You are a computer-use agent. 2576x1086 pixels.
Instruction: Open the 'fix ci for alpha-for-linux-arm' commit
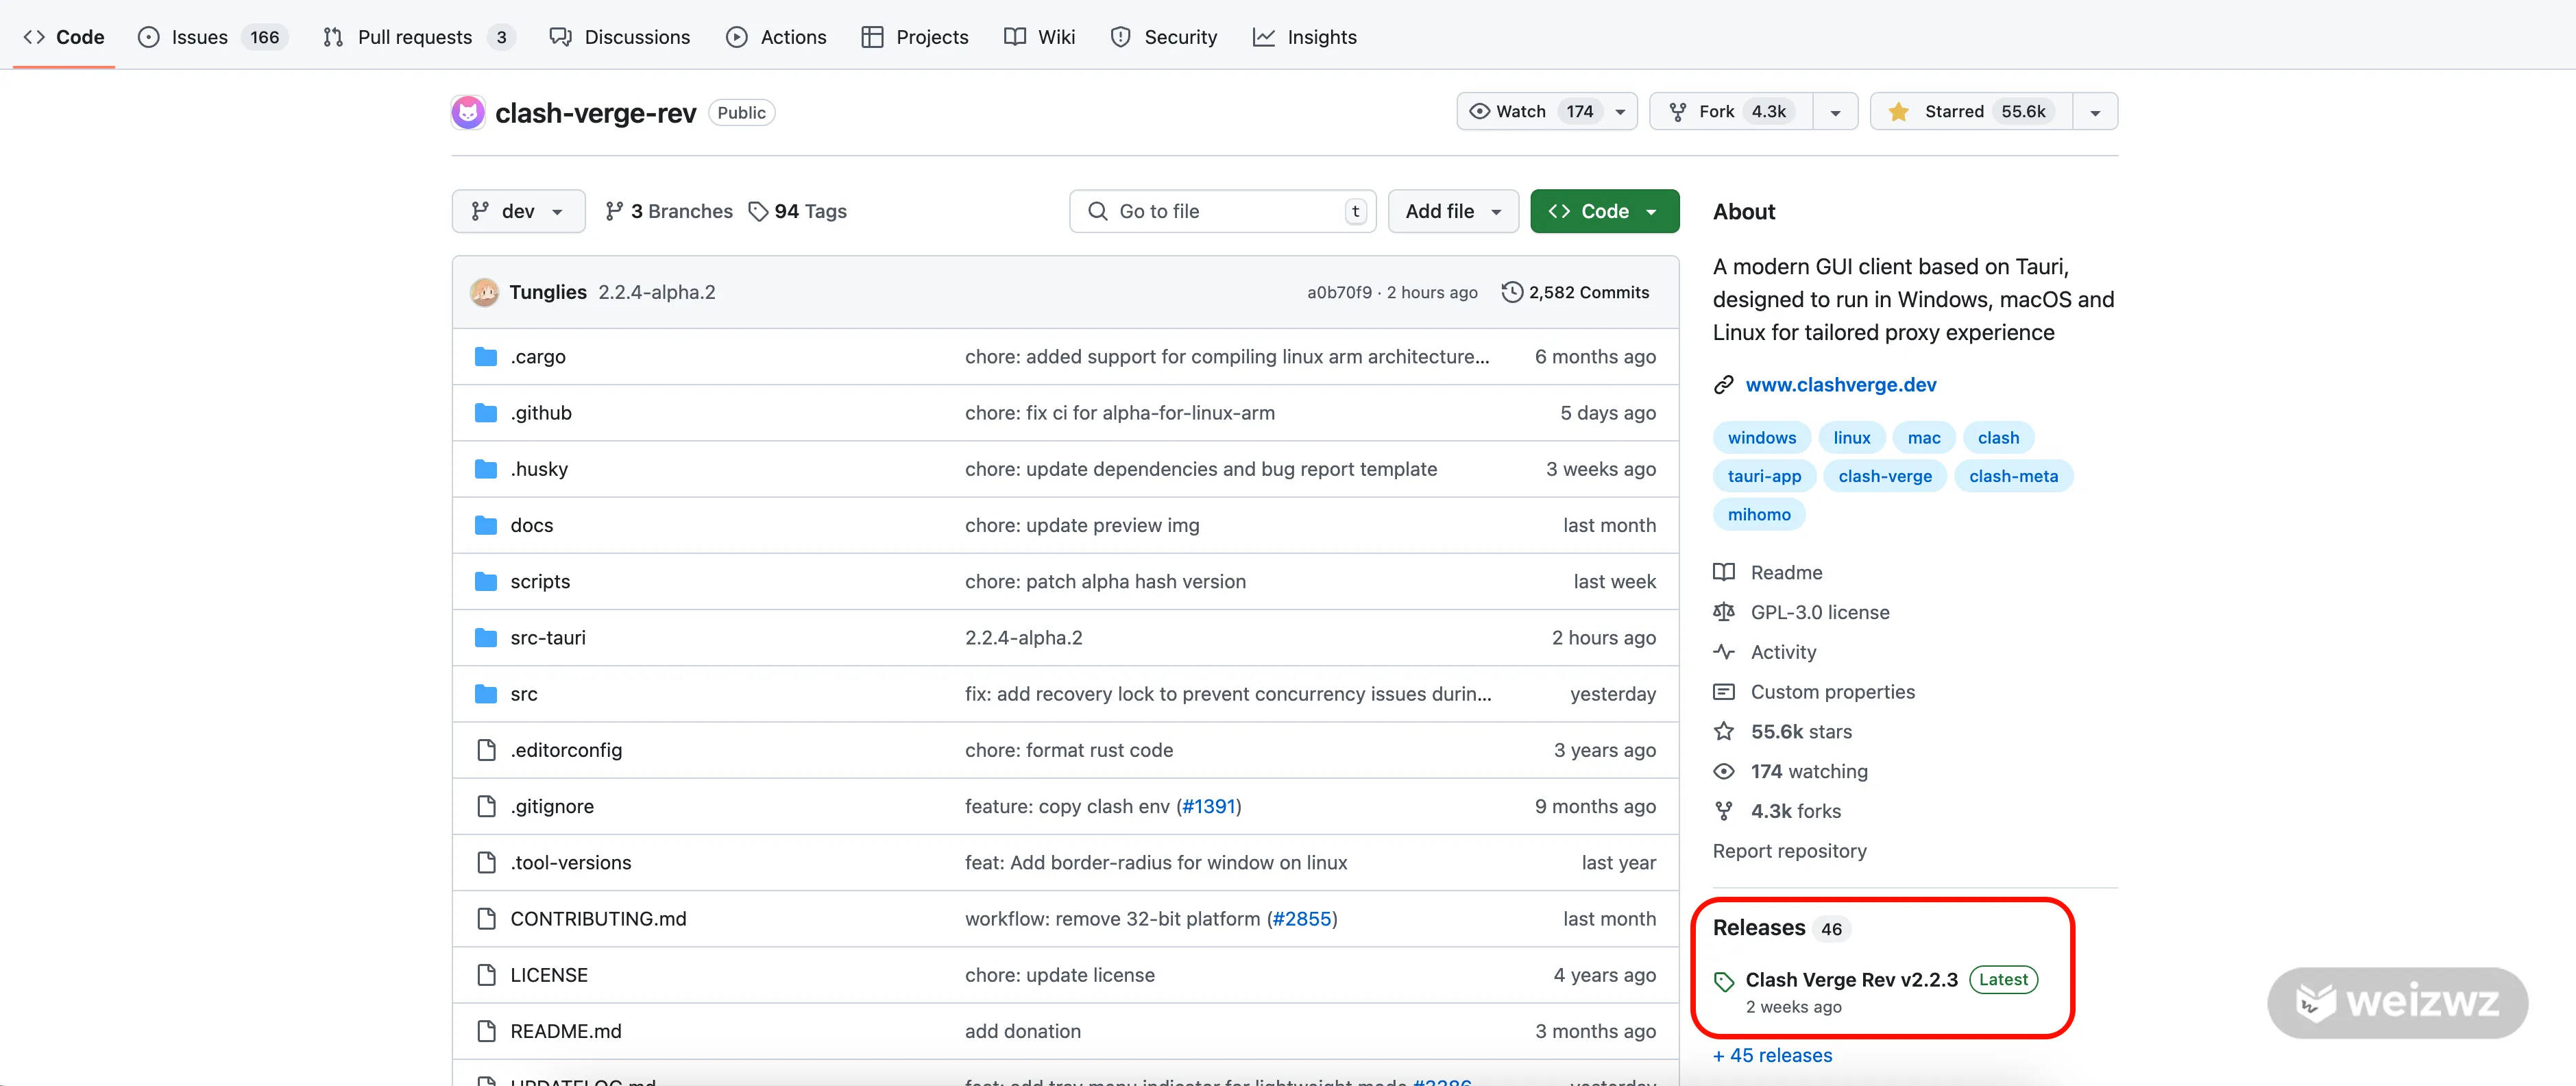tap(1120, 413)
